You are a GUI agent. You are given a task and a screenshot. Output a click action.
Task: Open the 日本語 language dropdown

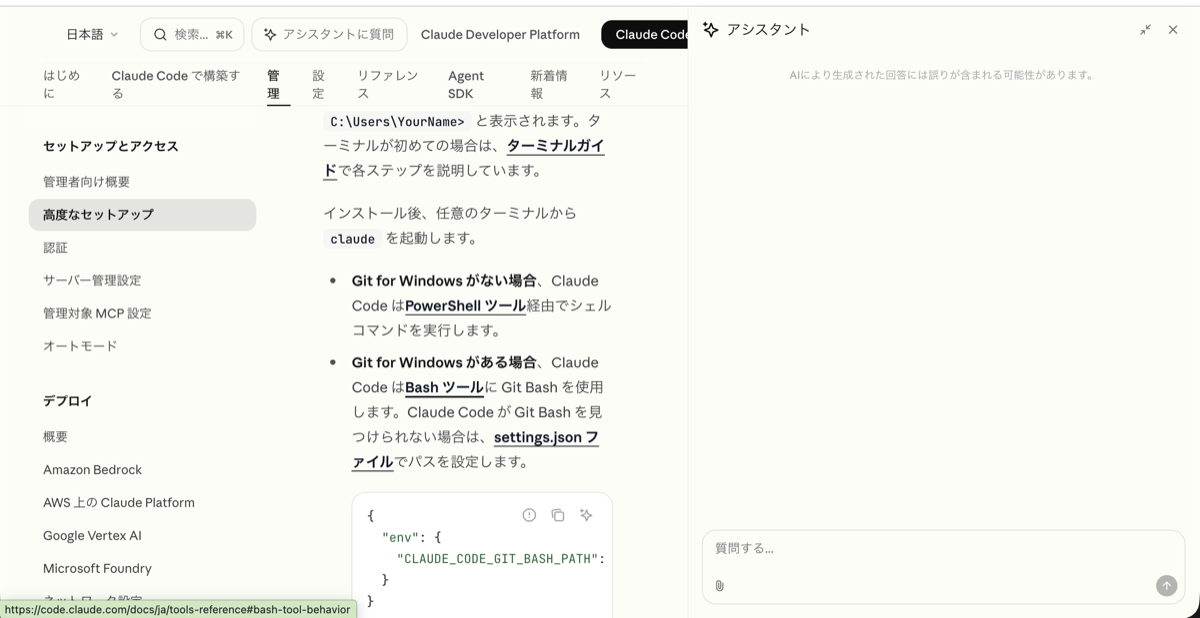pos(92,34)
